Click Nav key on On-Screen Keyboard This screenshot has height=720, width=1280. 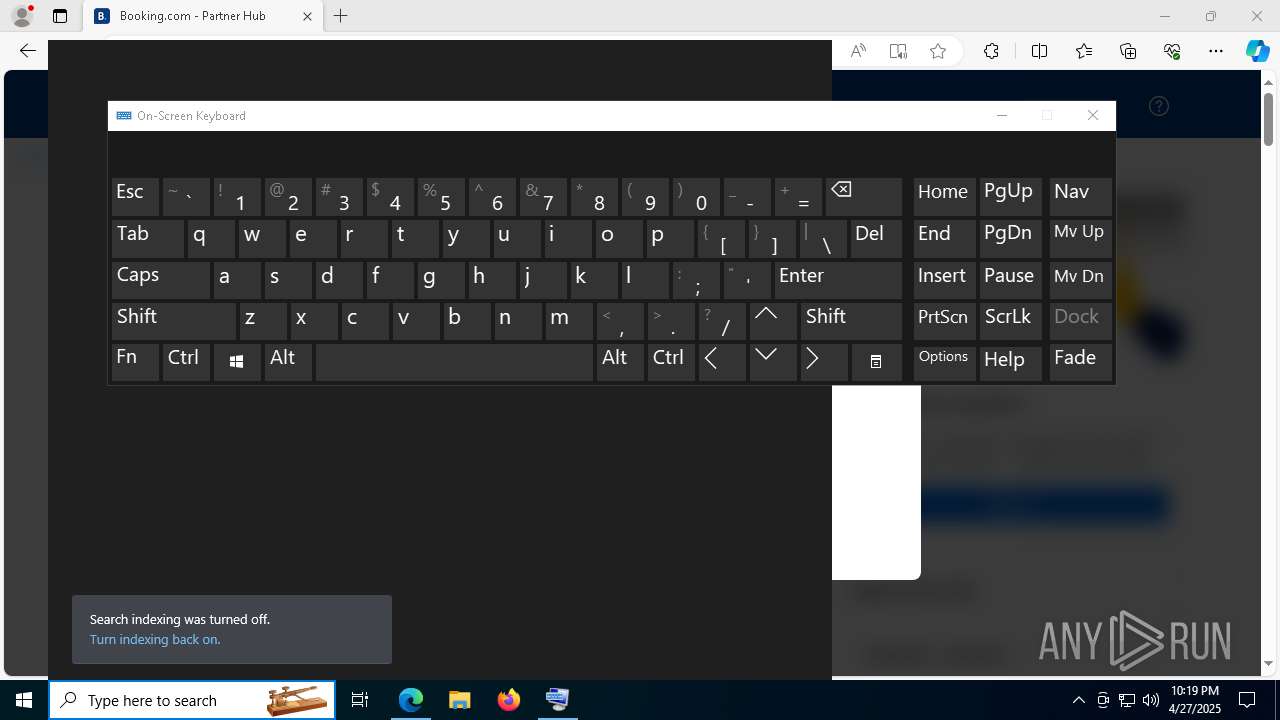click(x=1081, y=196)
